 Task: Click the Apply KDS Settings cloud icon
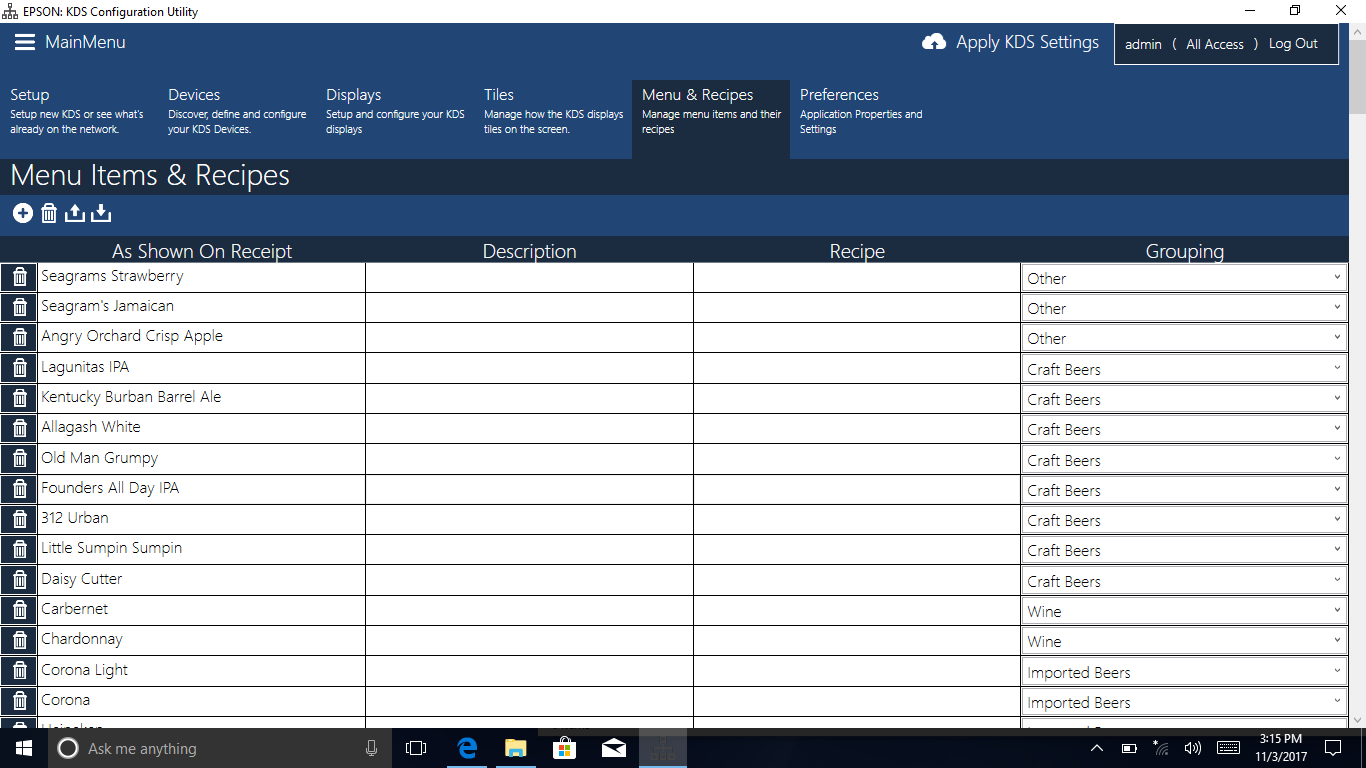pyautogui.click(x=933, y=42)
